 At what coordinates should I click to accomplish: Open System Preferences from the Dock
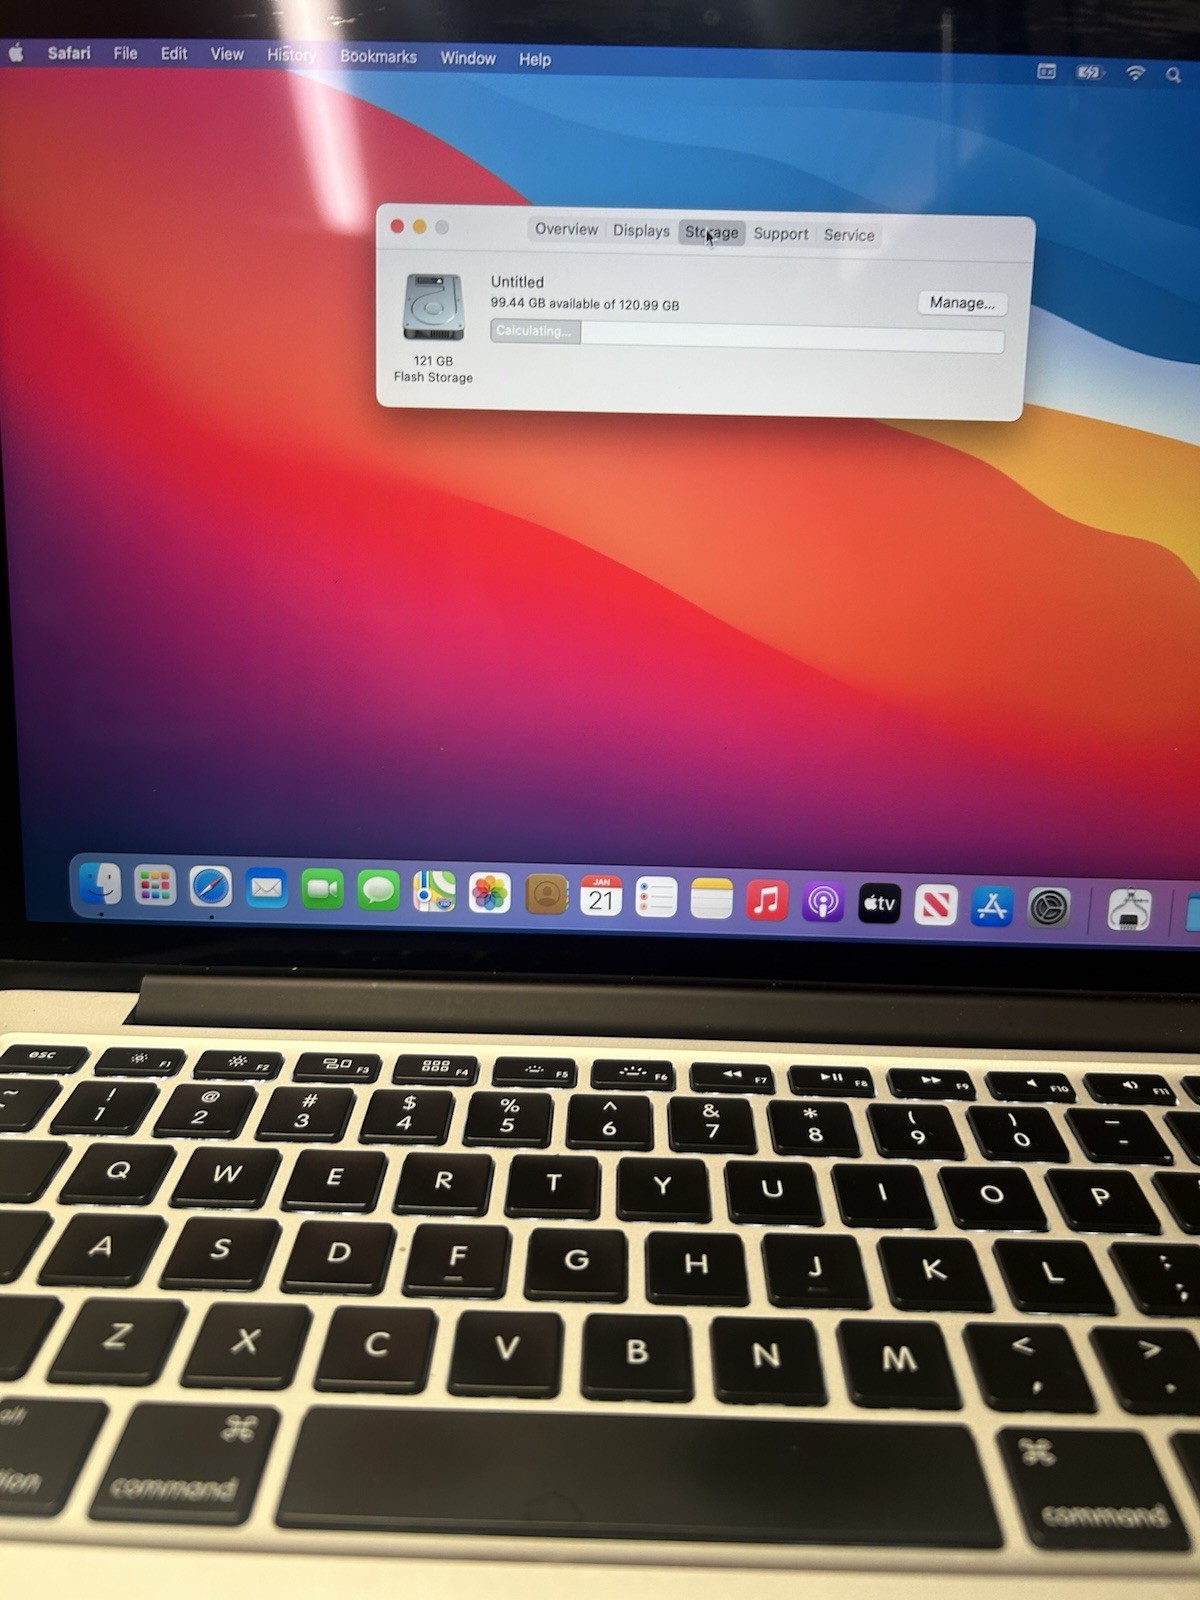click(x=1048, y=908)
